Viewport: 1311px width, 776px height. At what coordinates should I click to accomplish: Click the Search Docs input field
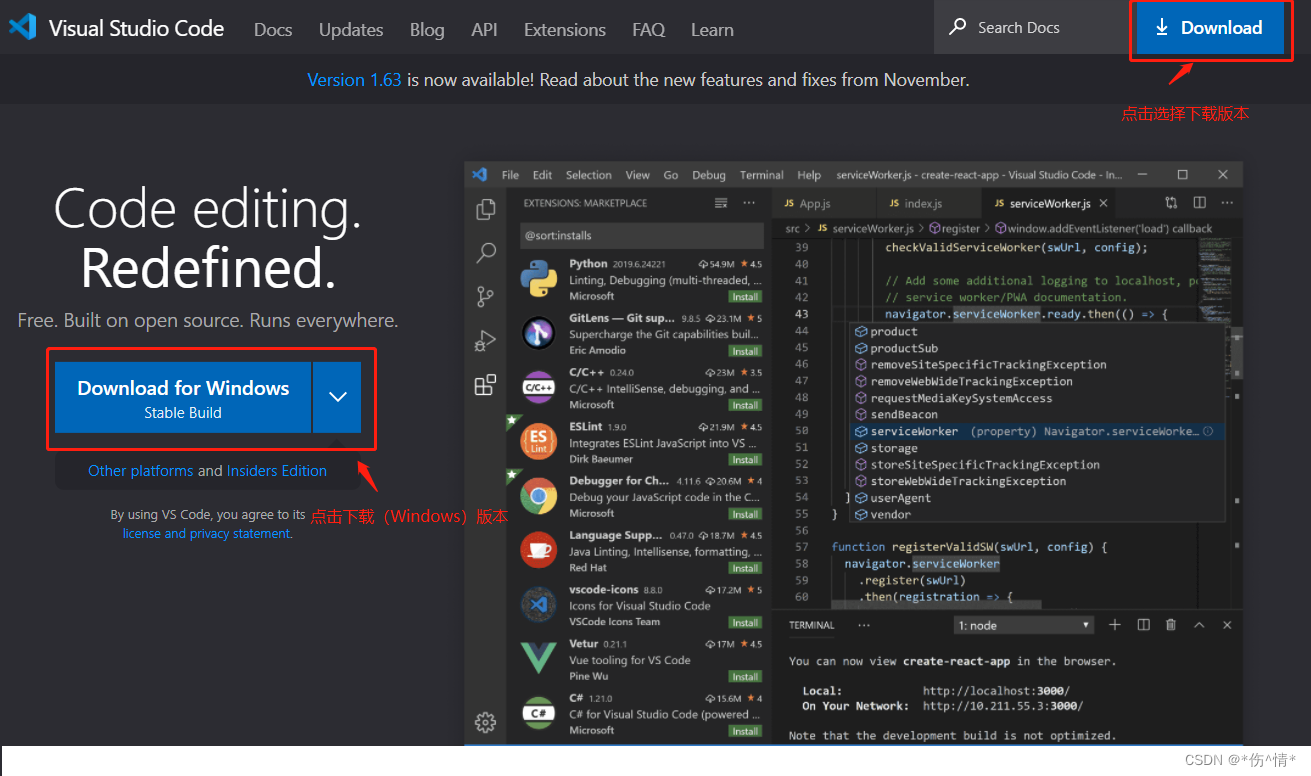tap(1031, 27)
